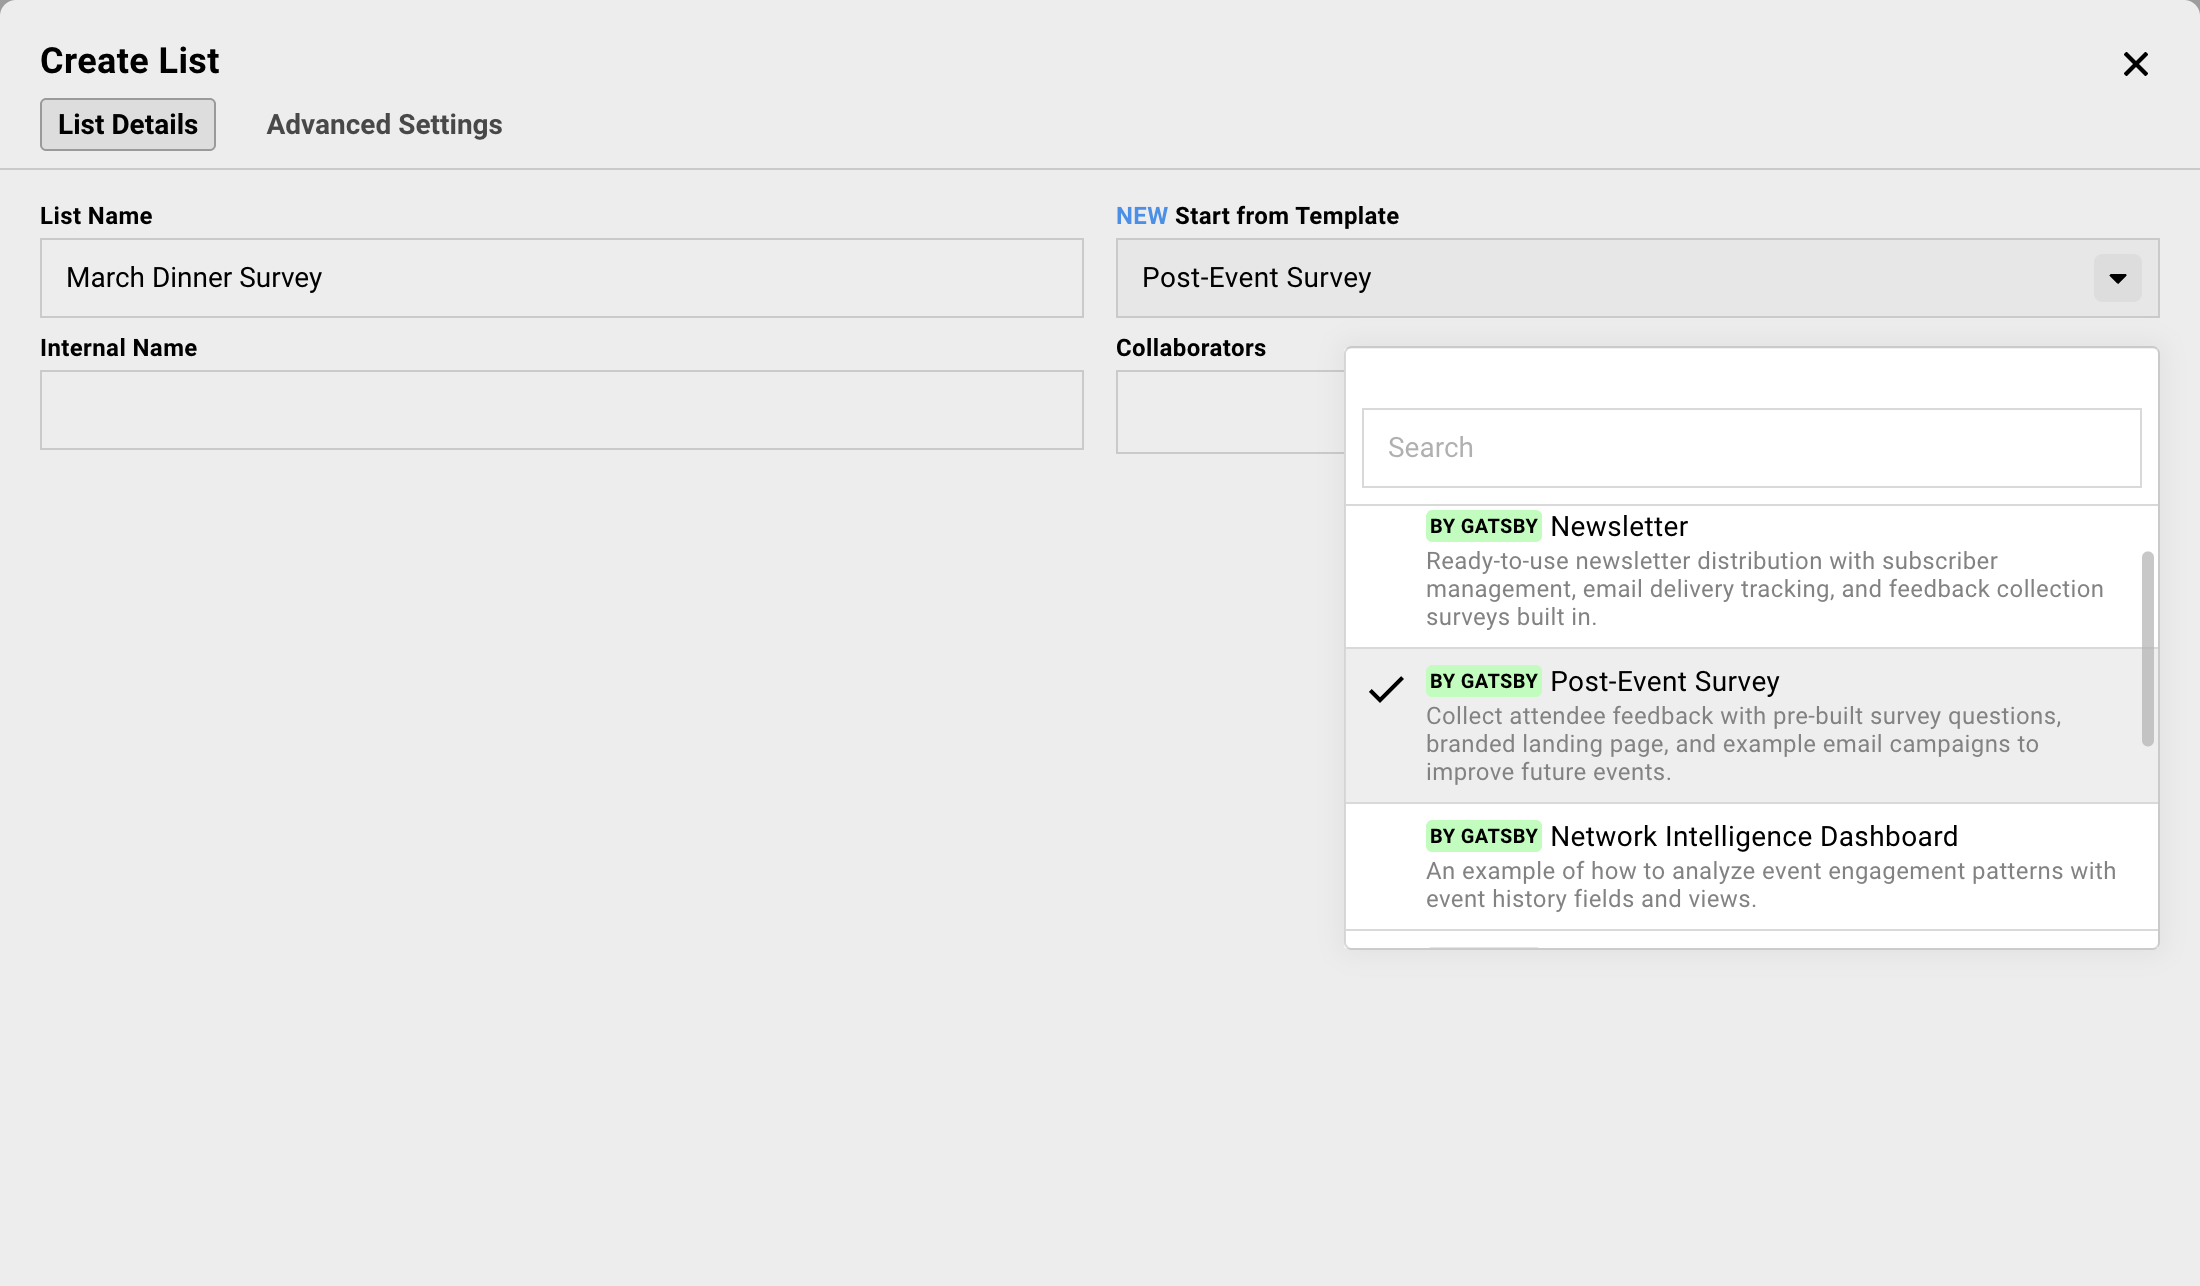Click the Search field in template dropdown

pos(1750,447)
